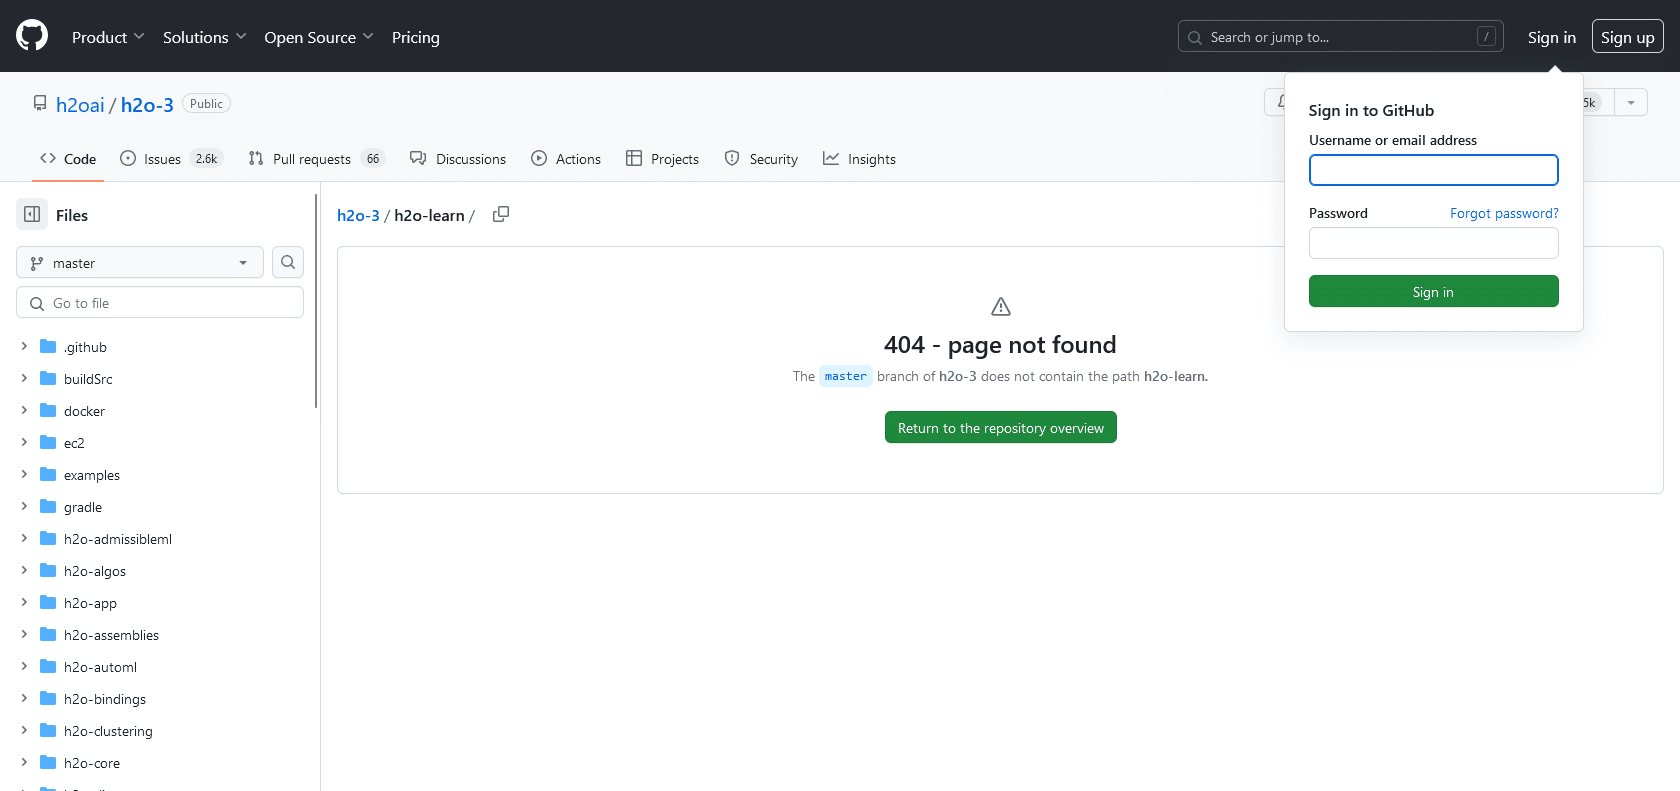
Task: Open the ec2 folder icon
Action: pyautogui.click(x=48, y=442)
